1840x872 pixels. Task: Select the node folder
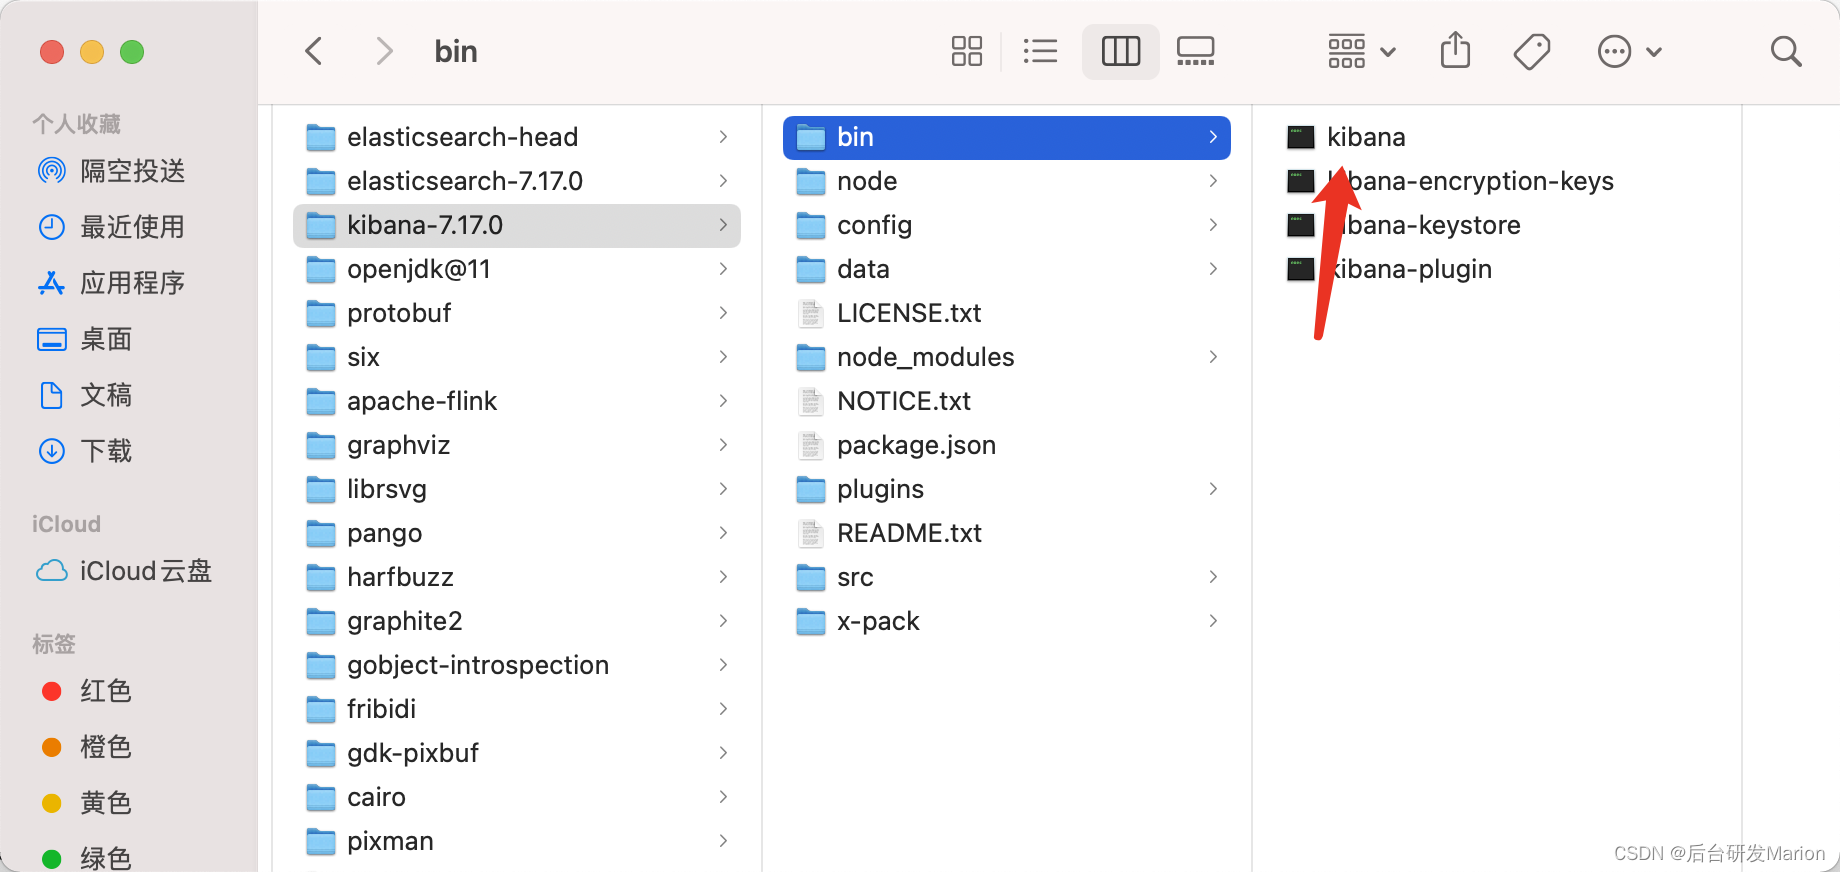click(1007, 181)
